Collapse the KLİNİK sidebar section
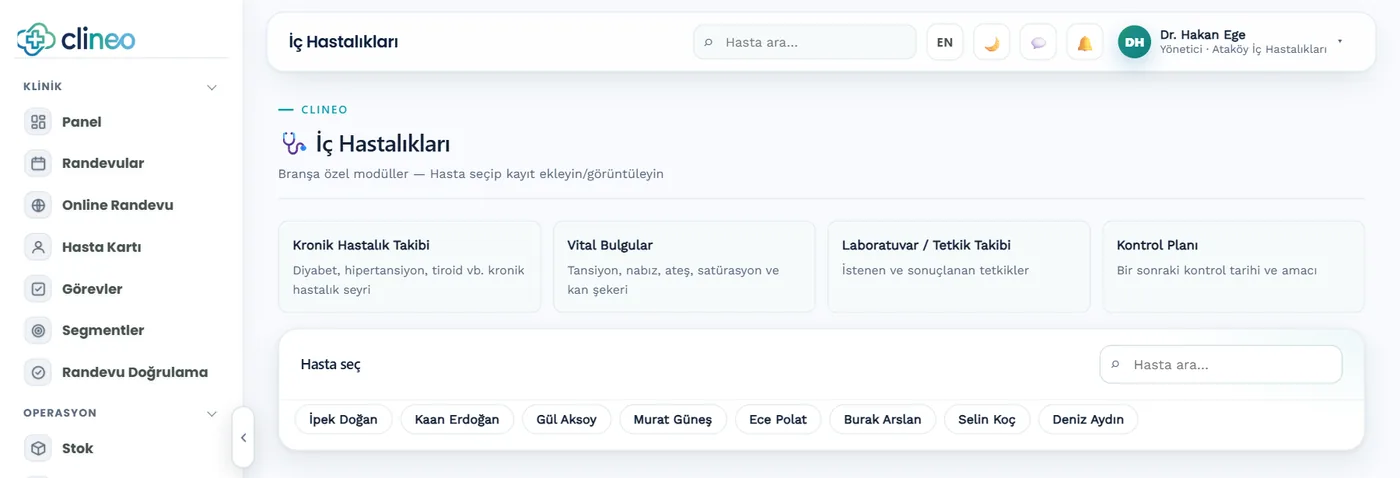 [211, 87]
